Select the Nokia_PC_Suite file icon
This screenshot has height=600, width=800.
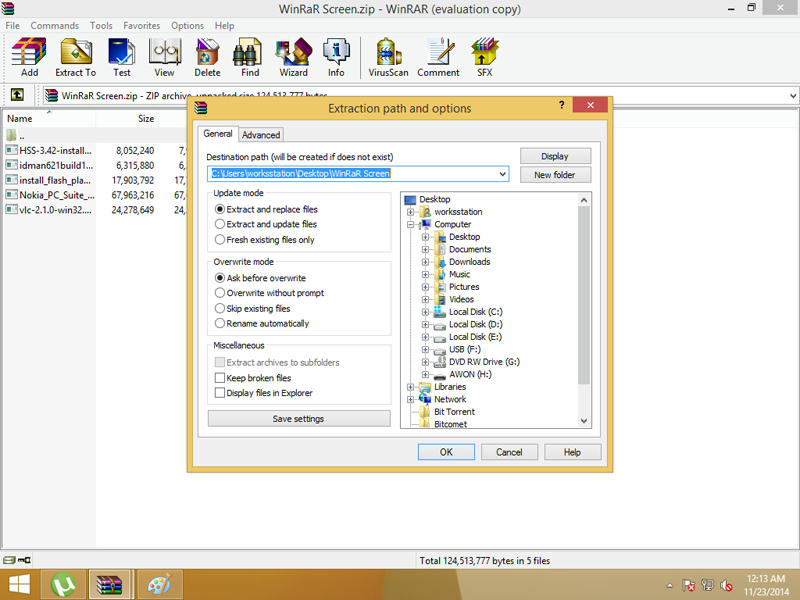tap(11, 194)
